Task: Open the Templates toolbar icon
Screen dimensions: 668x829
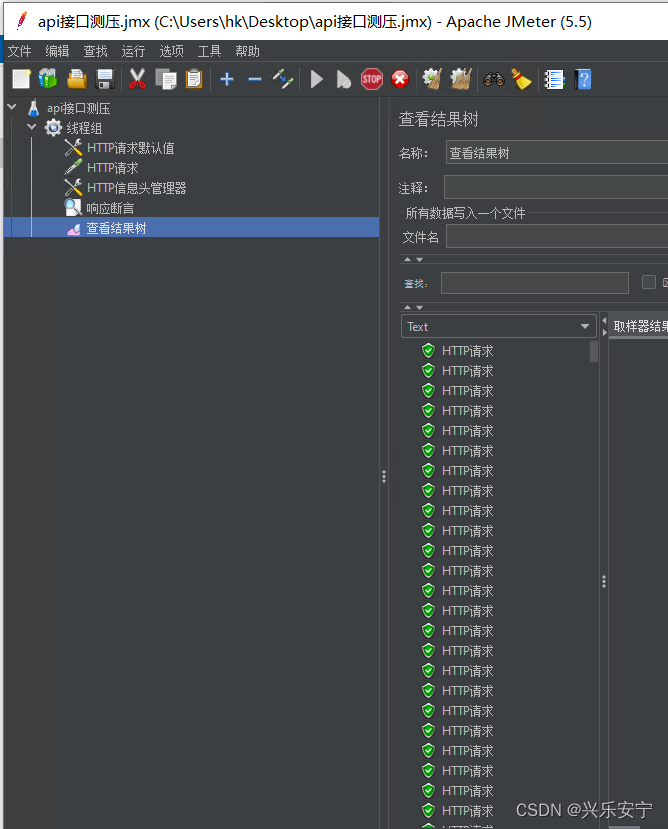Action: click(48, 79)
